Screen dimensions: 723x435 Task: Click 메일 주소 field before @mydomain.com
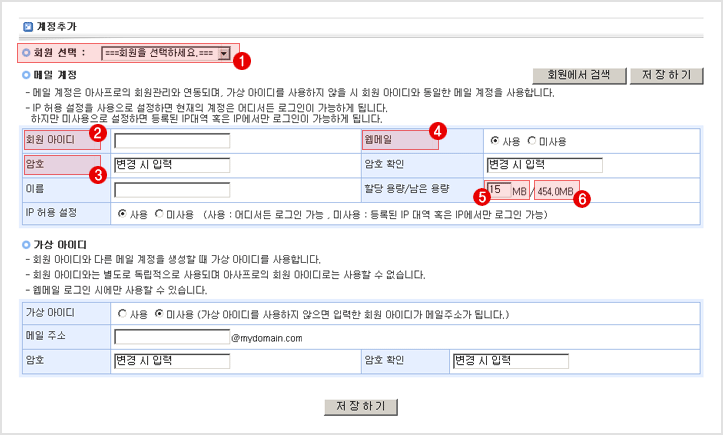pos(172,337)
